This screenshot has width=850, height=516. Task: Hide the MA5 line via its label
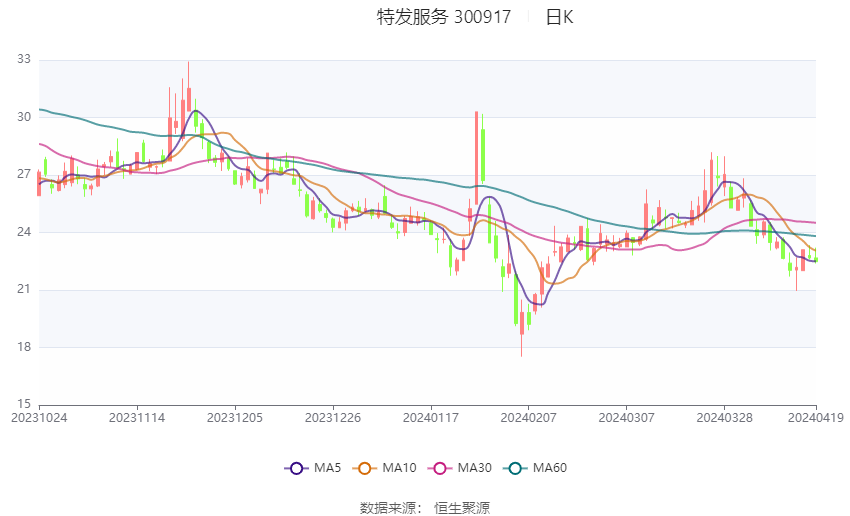[x=327, y=468]
